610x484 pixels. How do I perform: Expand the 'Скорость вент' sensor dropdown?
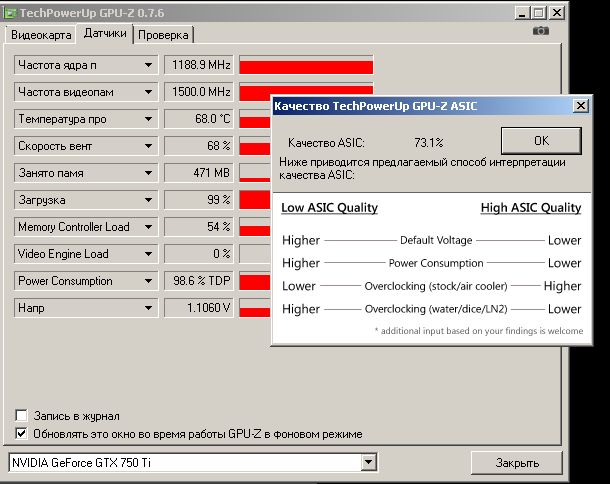(x=148, y=146)
